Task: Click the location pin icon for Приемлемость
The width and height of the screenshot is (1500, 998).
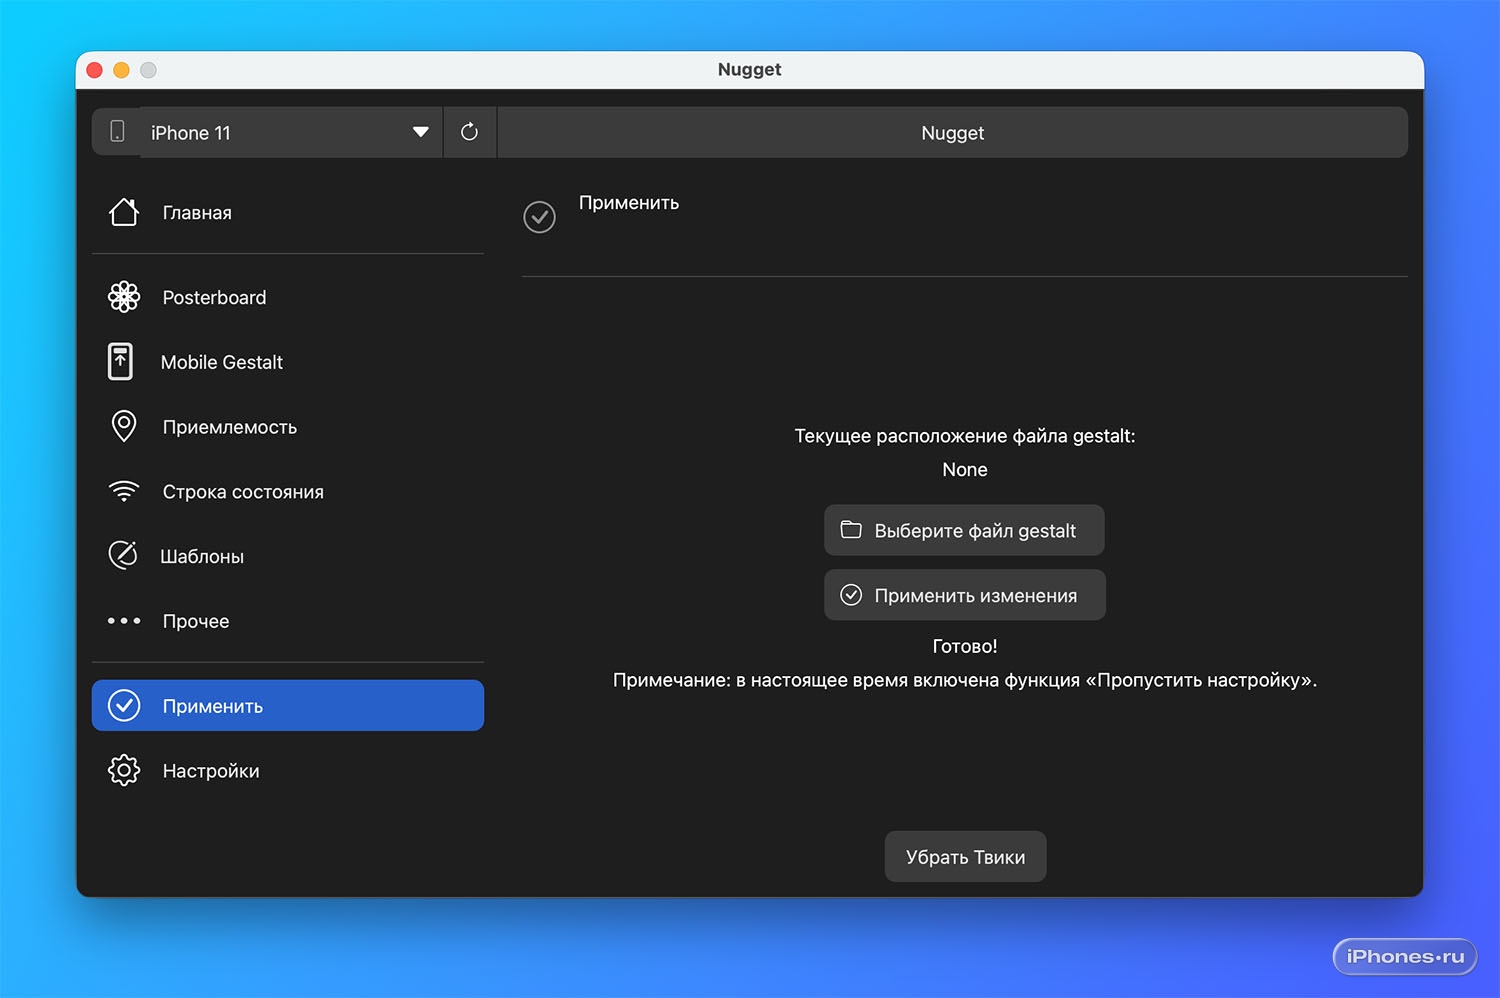Action: click(x=124, y=427)
